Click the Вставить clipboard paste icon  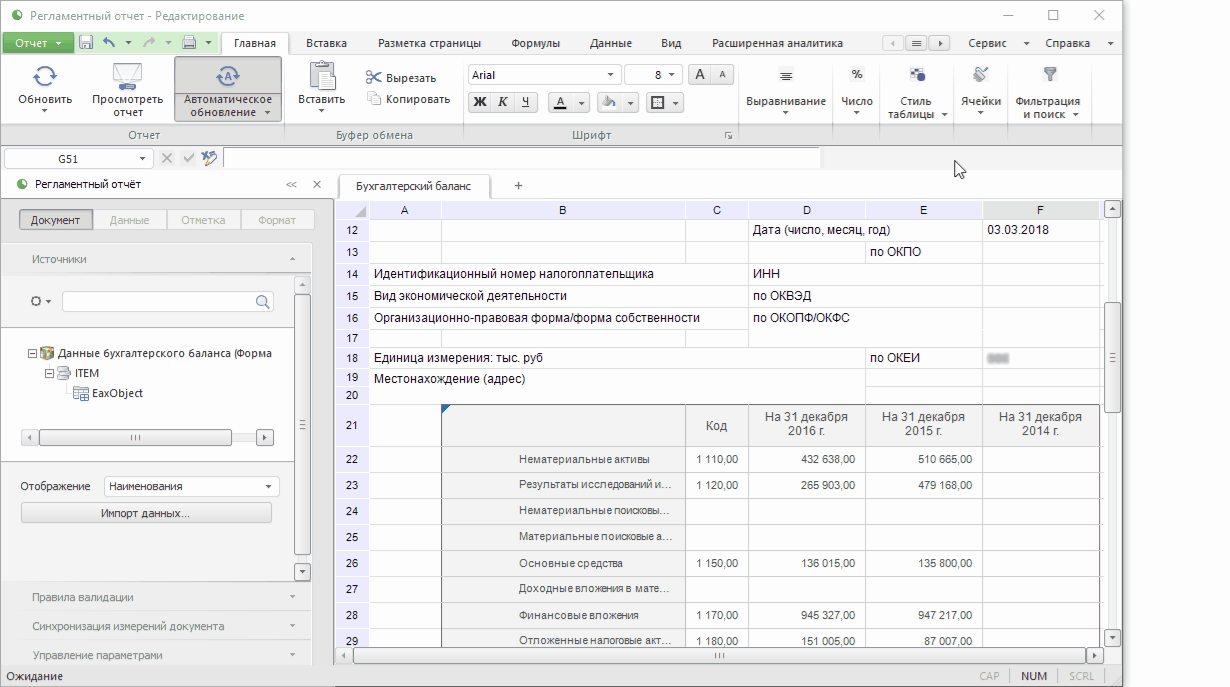click(x=321, y=76)
